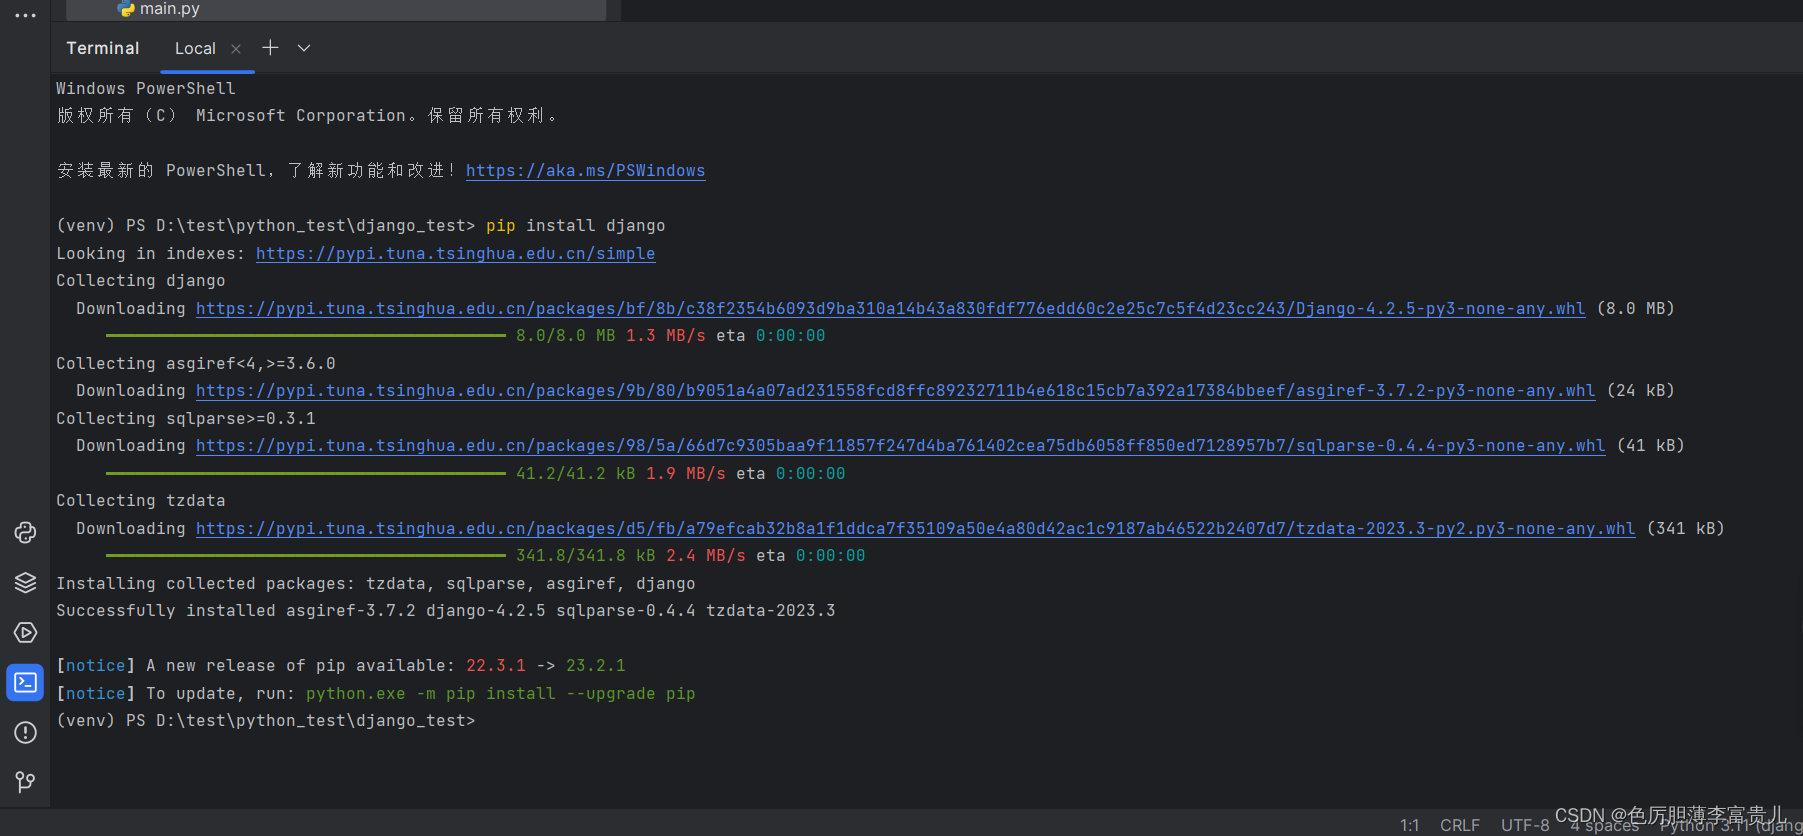Open the sqlparse-0.4.4 wheel download link
The image size is (1803, 836).
(900, 446)
